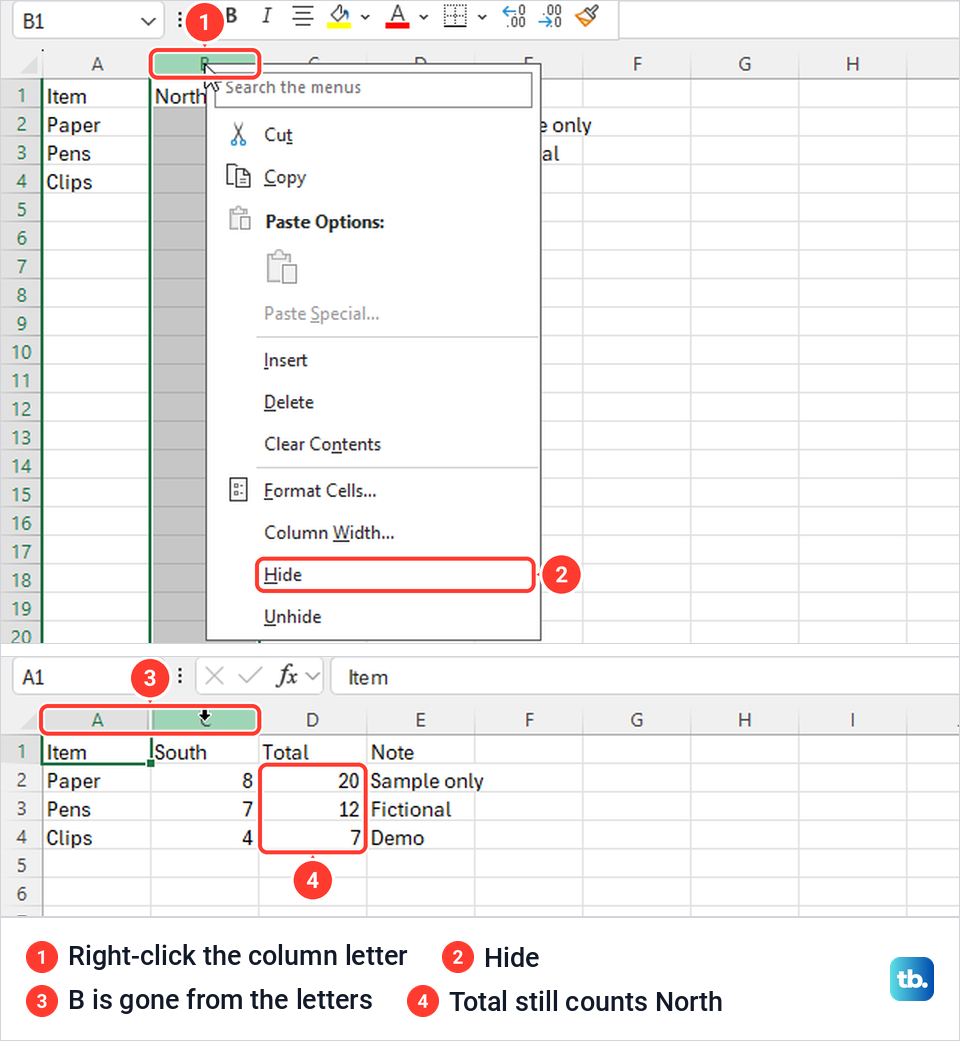Toggle Bold in the mini toolbar

click(x=231, y=16)
